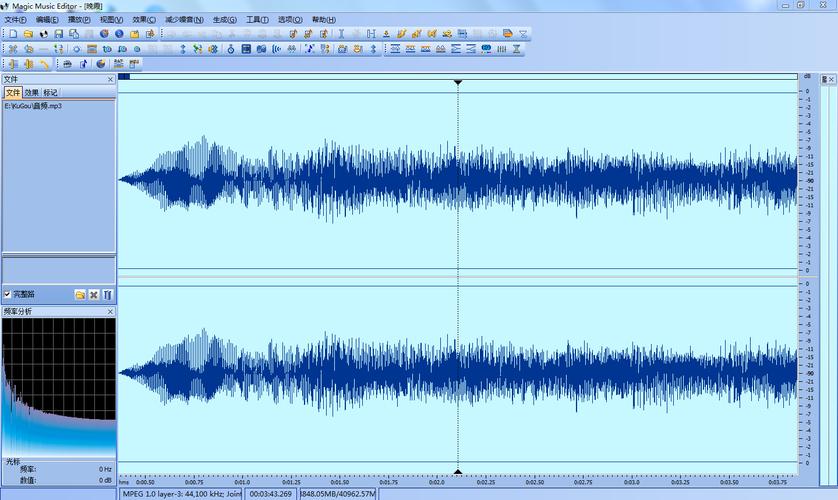Click the Save As copy icon

(74, 34)
